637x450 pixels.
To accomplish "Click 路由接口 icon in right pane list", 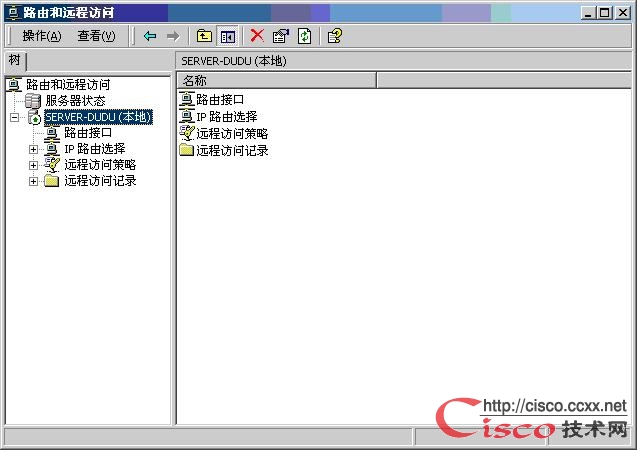I will tap(187, 99).
